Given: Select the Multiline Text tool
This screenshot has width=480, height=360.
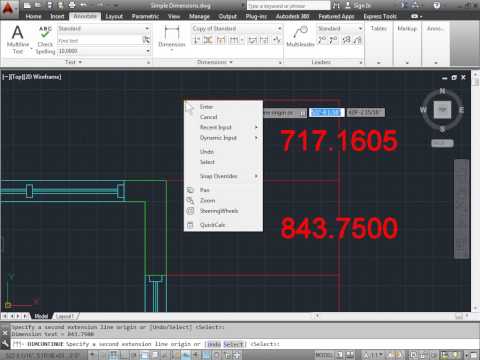Looking at the screenshot, I should point(17,39).
